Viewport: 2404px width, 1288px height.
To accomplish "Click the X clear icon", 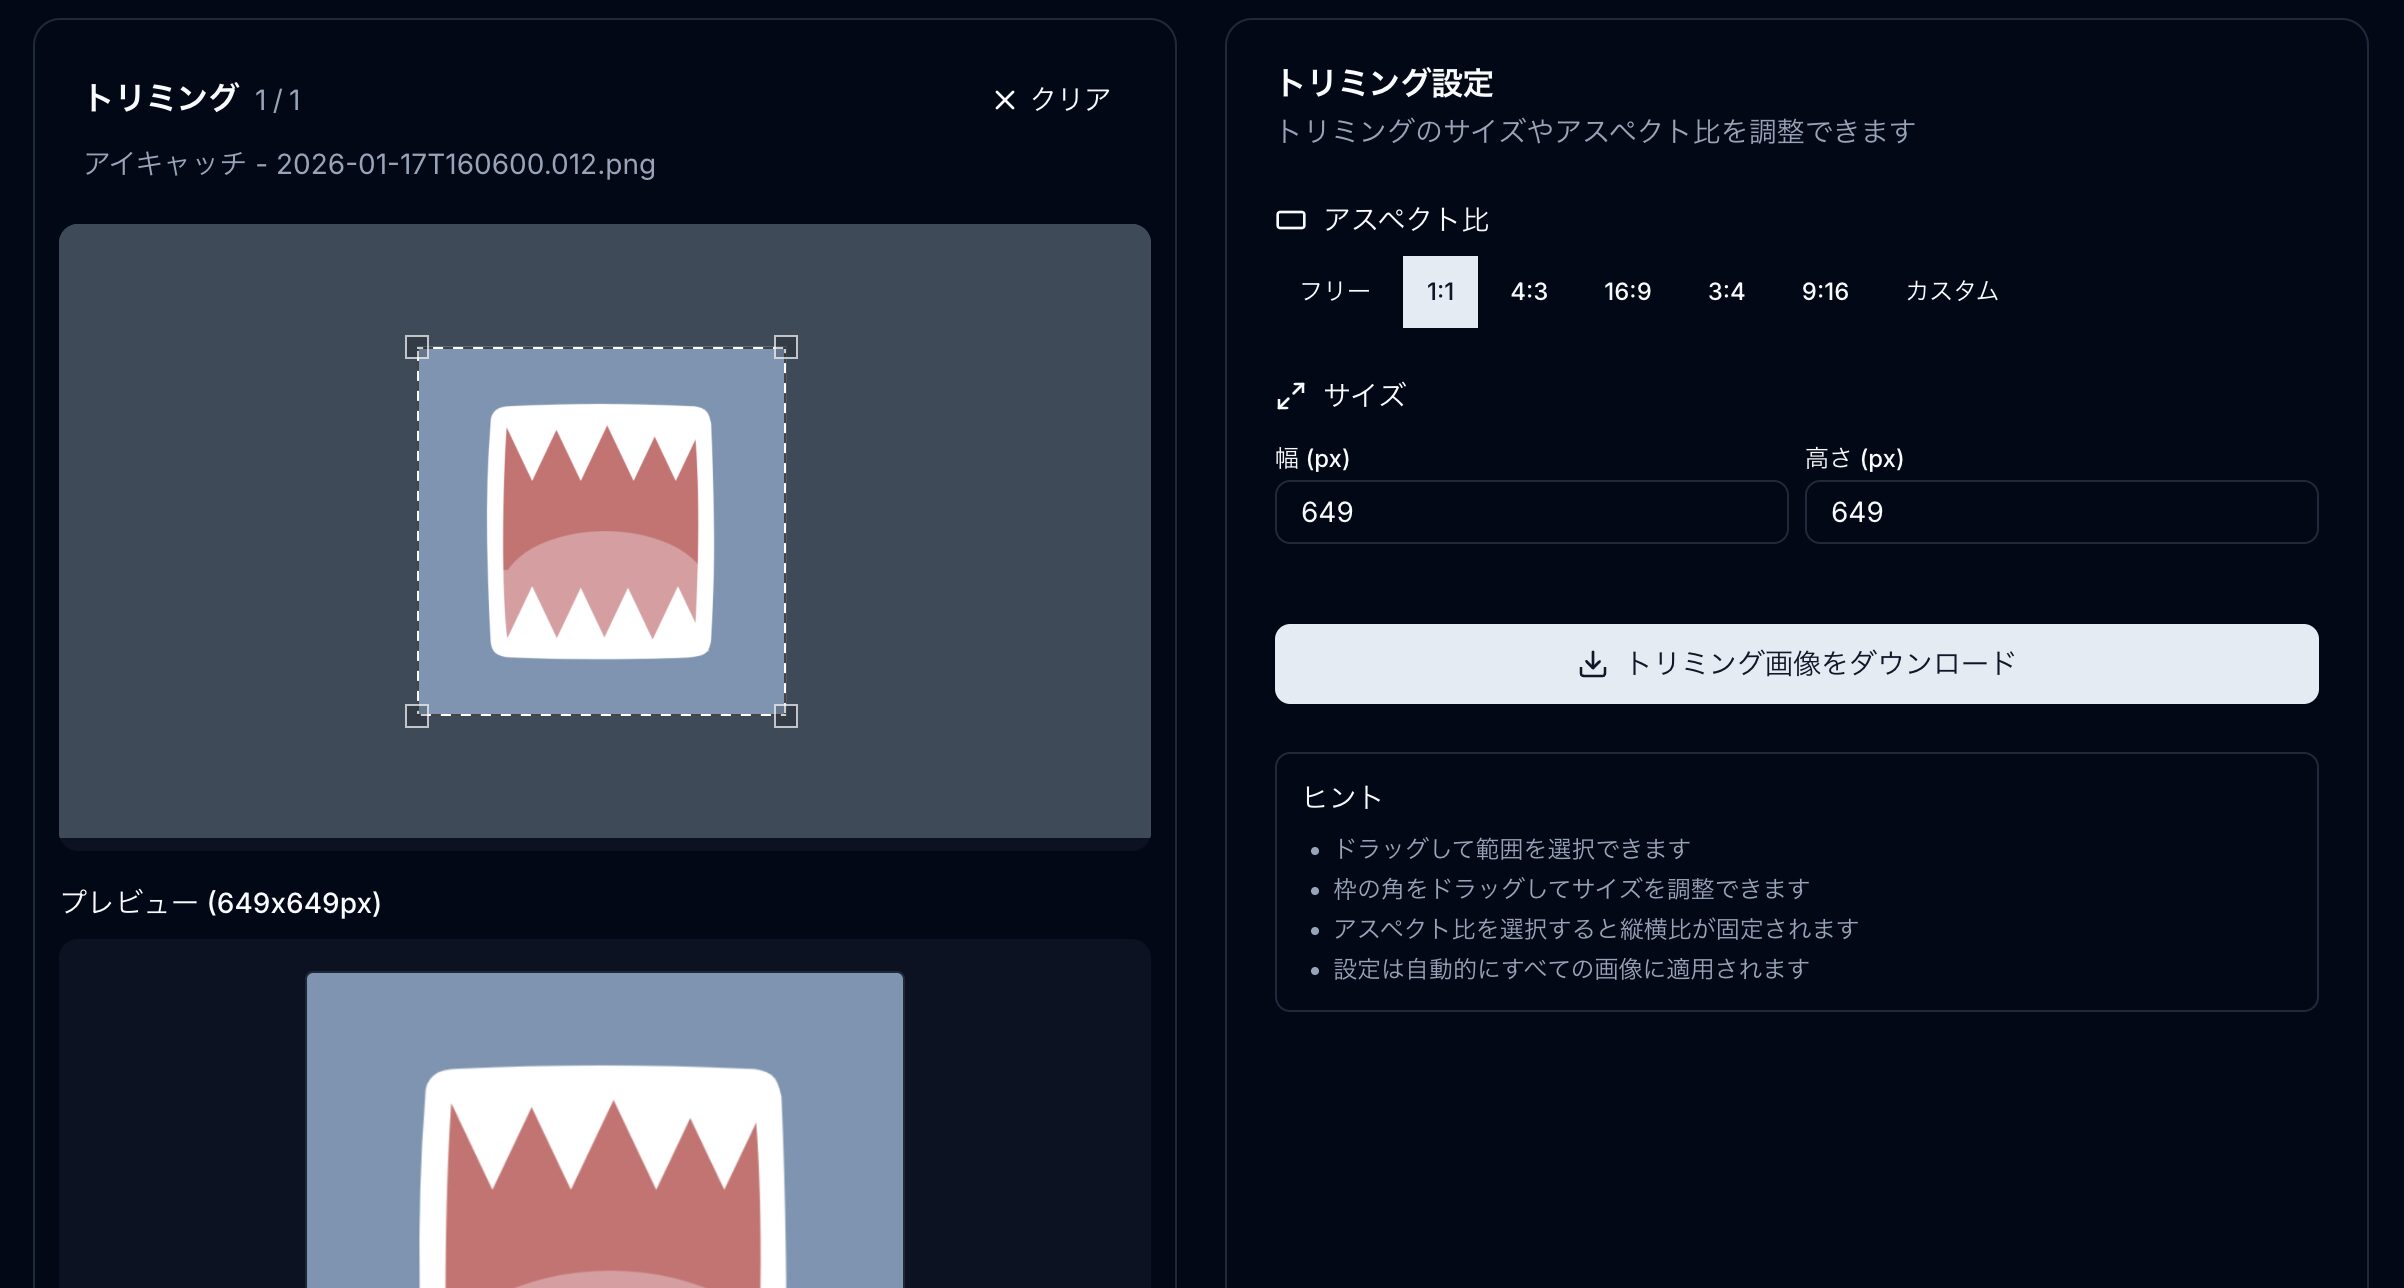I will point(1004,100).
